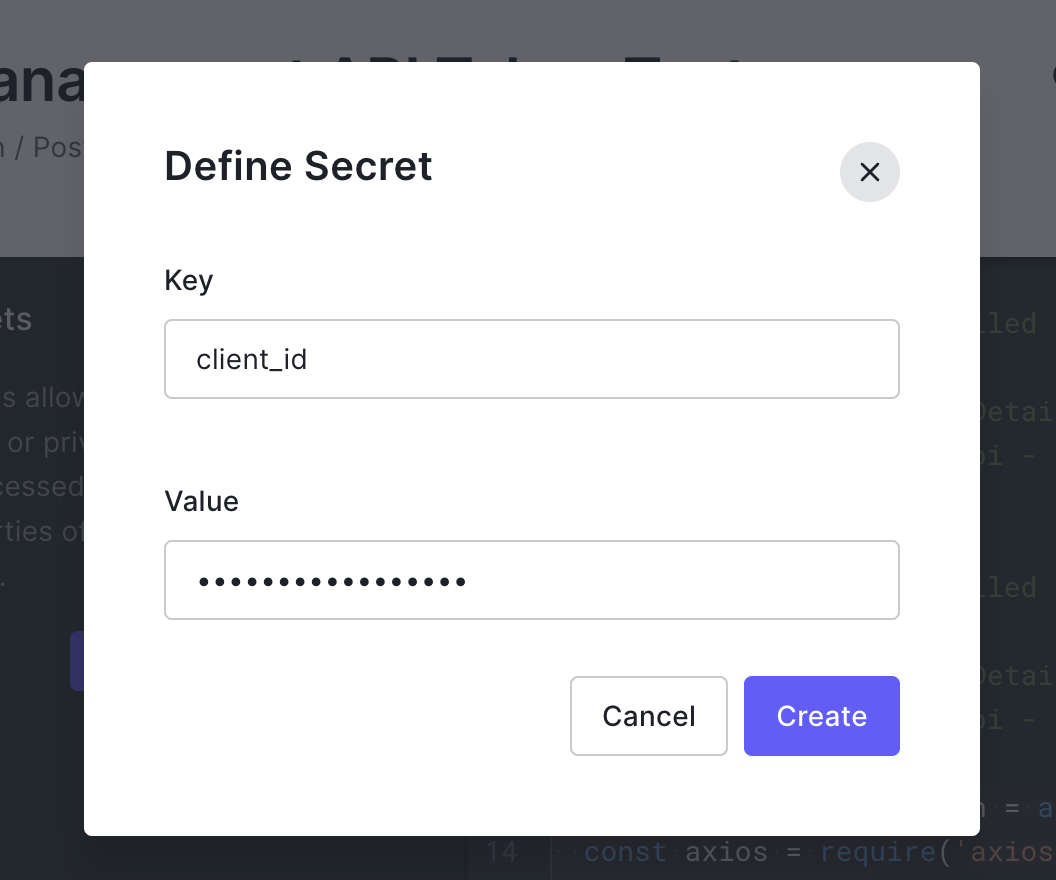1056x880 pixels.
Task: Cancel defining the secret
Action: 648,716
